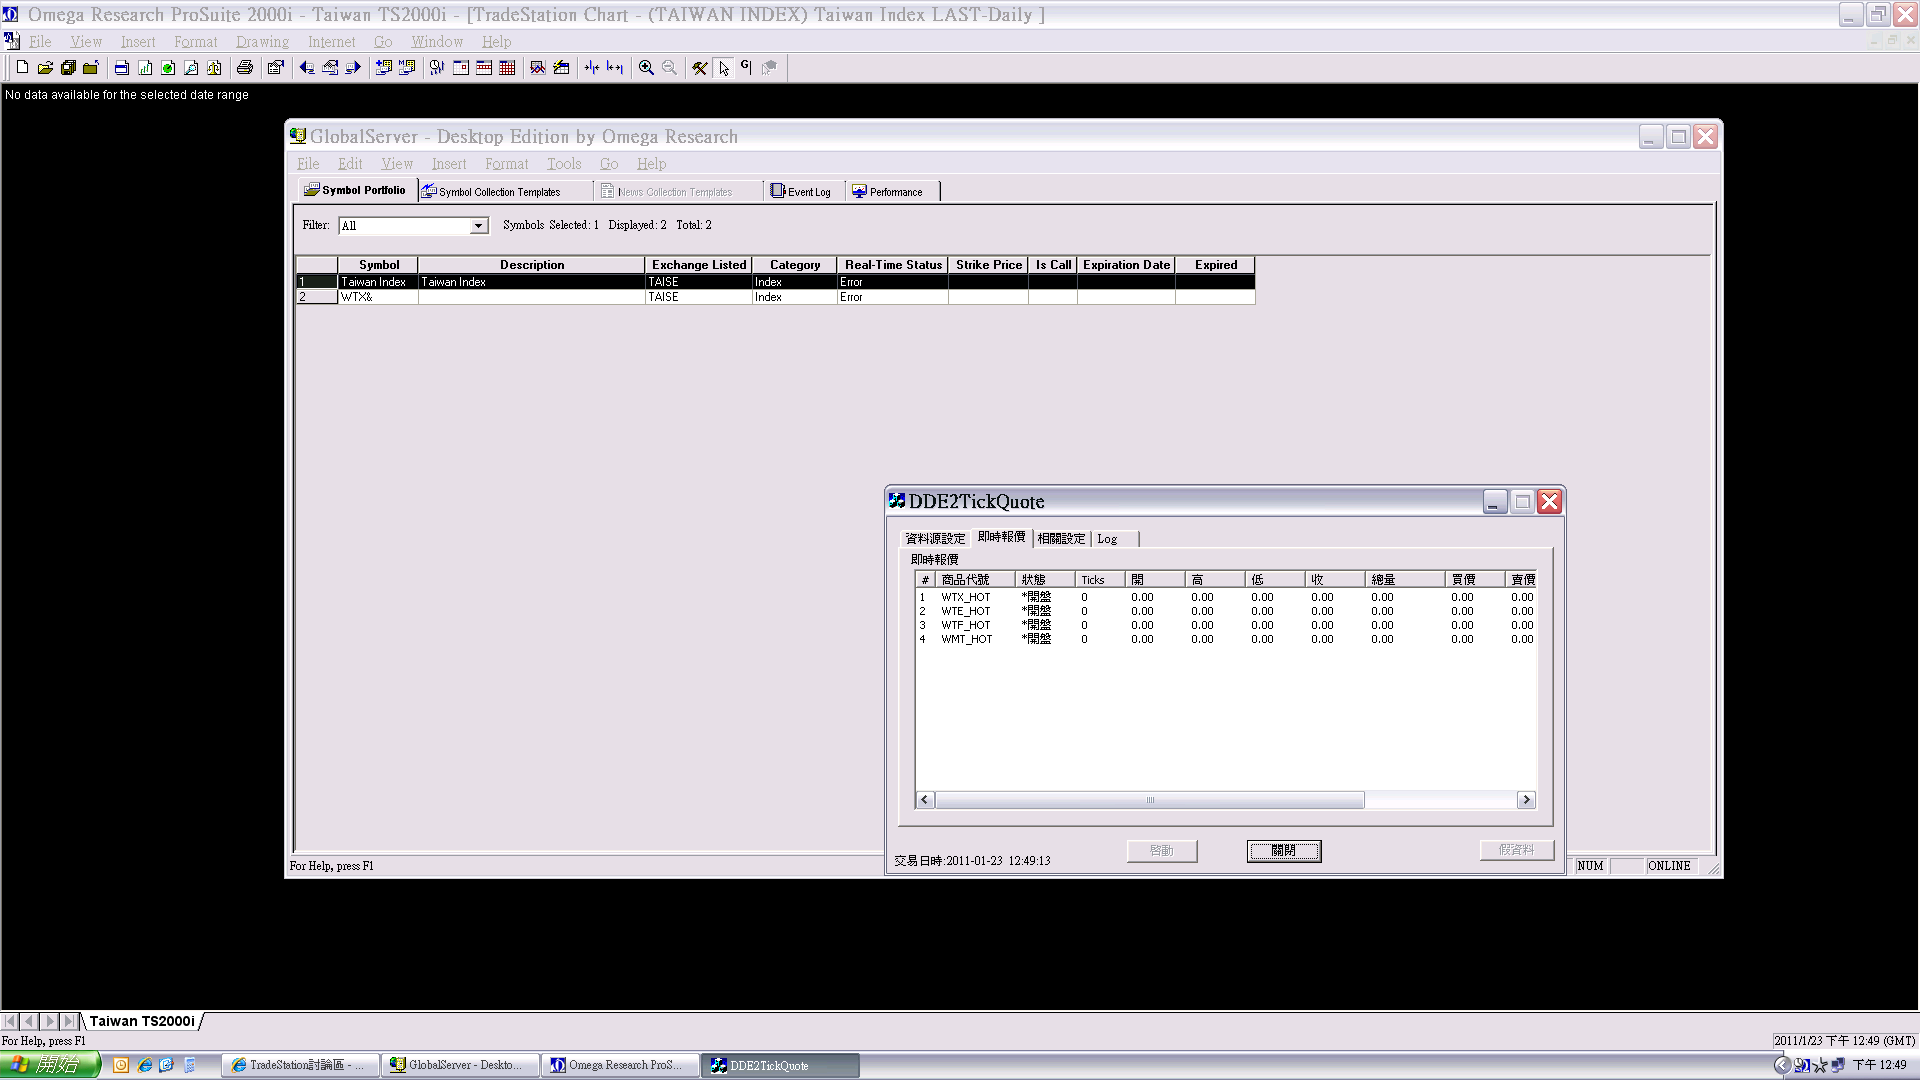Click the quote list scroll right arrow
1920x1080 pixels.
[x=1526, y=800]
